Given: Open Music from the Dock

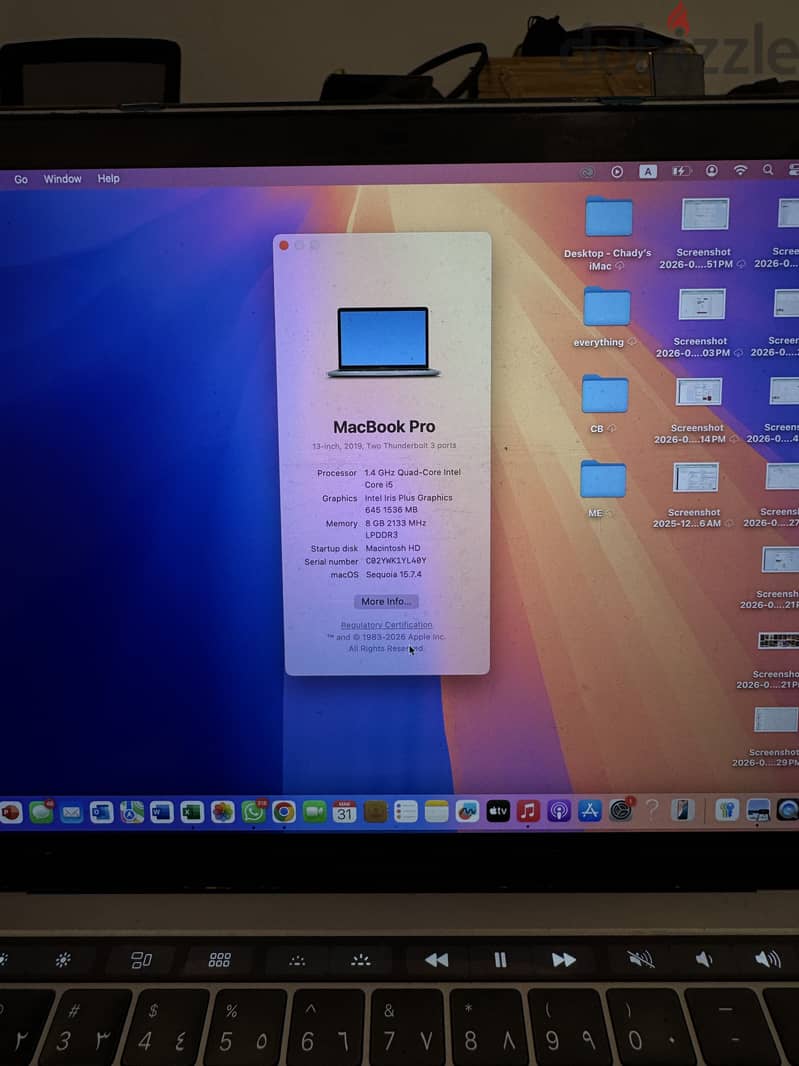Looking at the screenshot, I should (x=528, y=810).
